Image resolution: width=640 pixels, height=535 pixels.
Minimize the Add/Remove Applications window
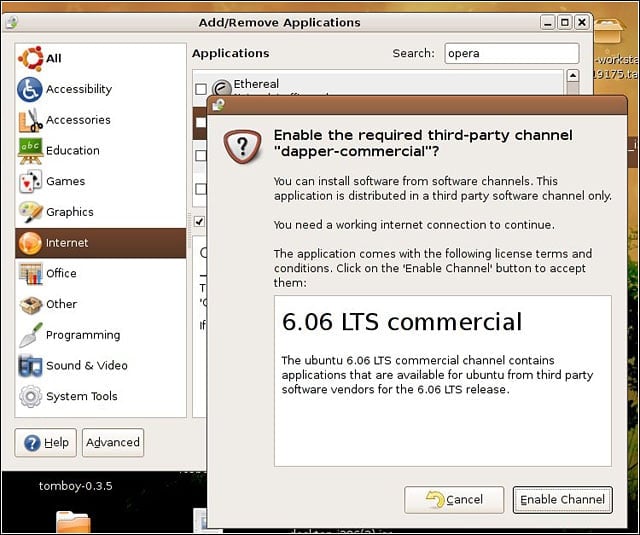click(548, 22)
